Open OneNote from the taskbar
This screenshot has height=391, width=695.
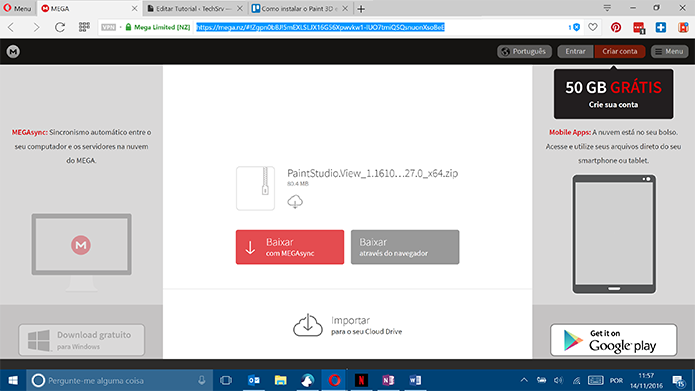pos(388,380)
